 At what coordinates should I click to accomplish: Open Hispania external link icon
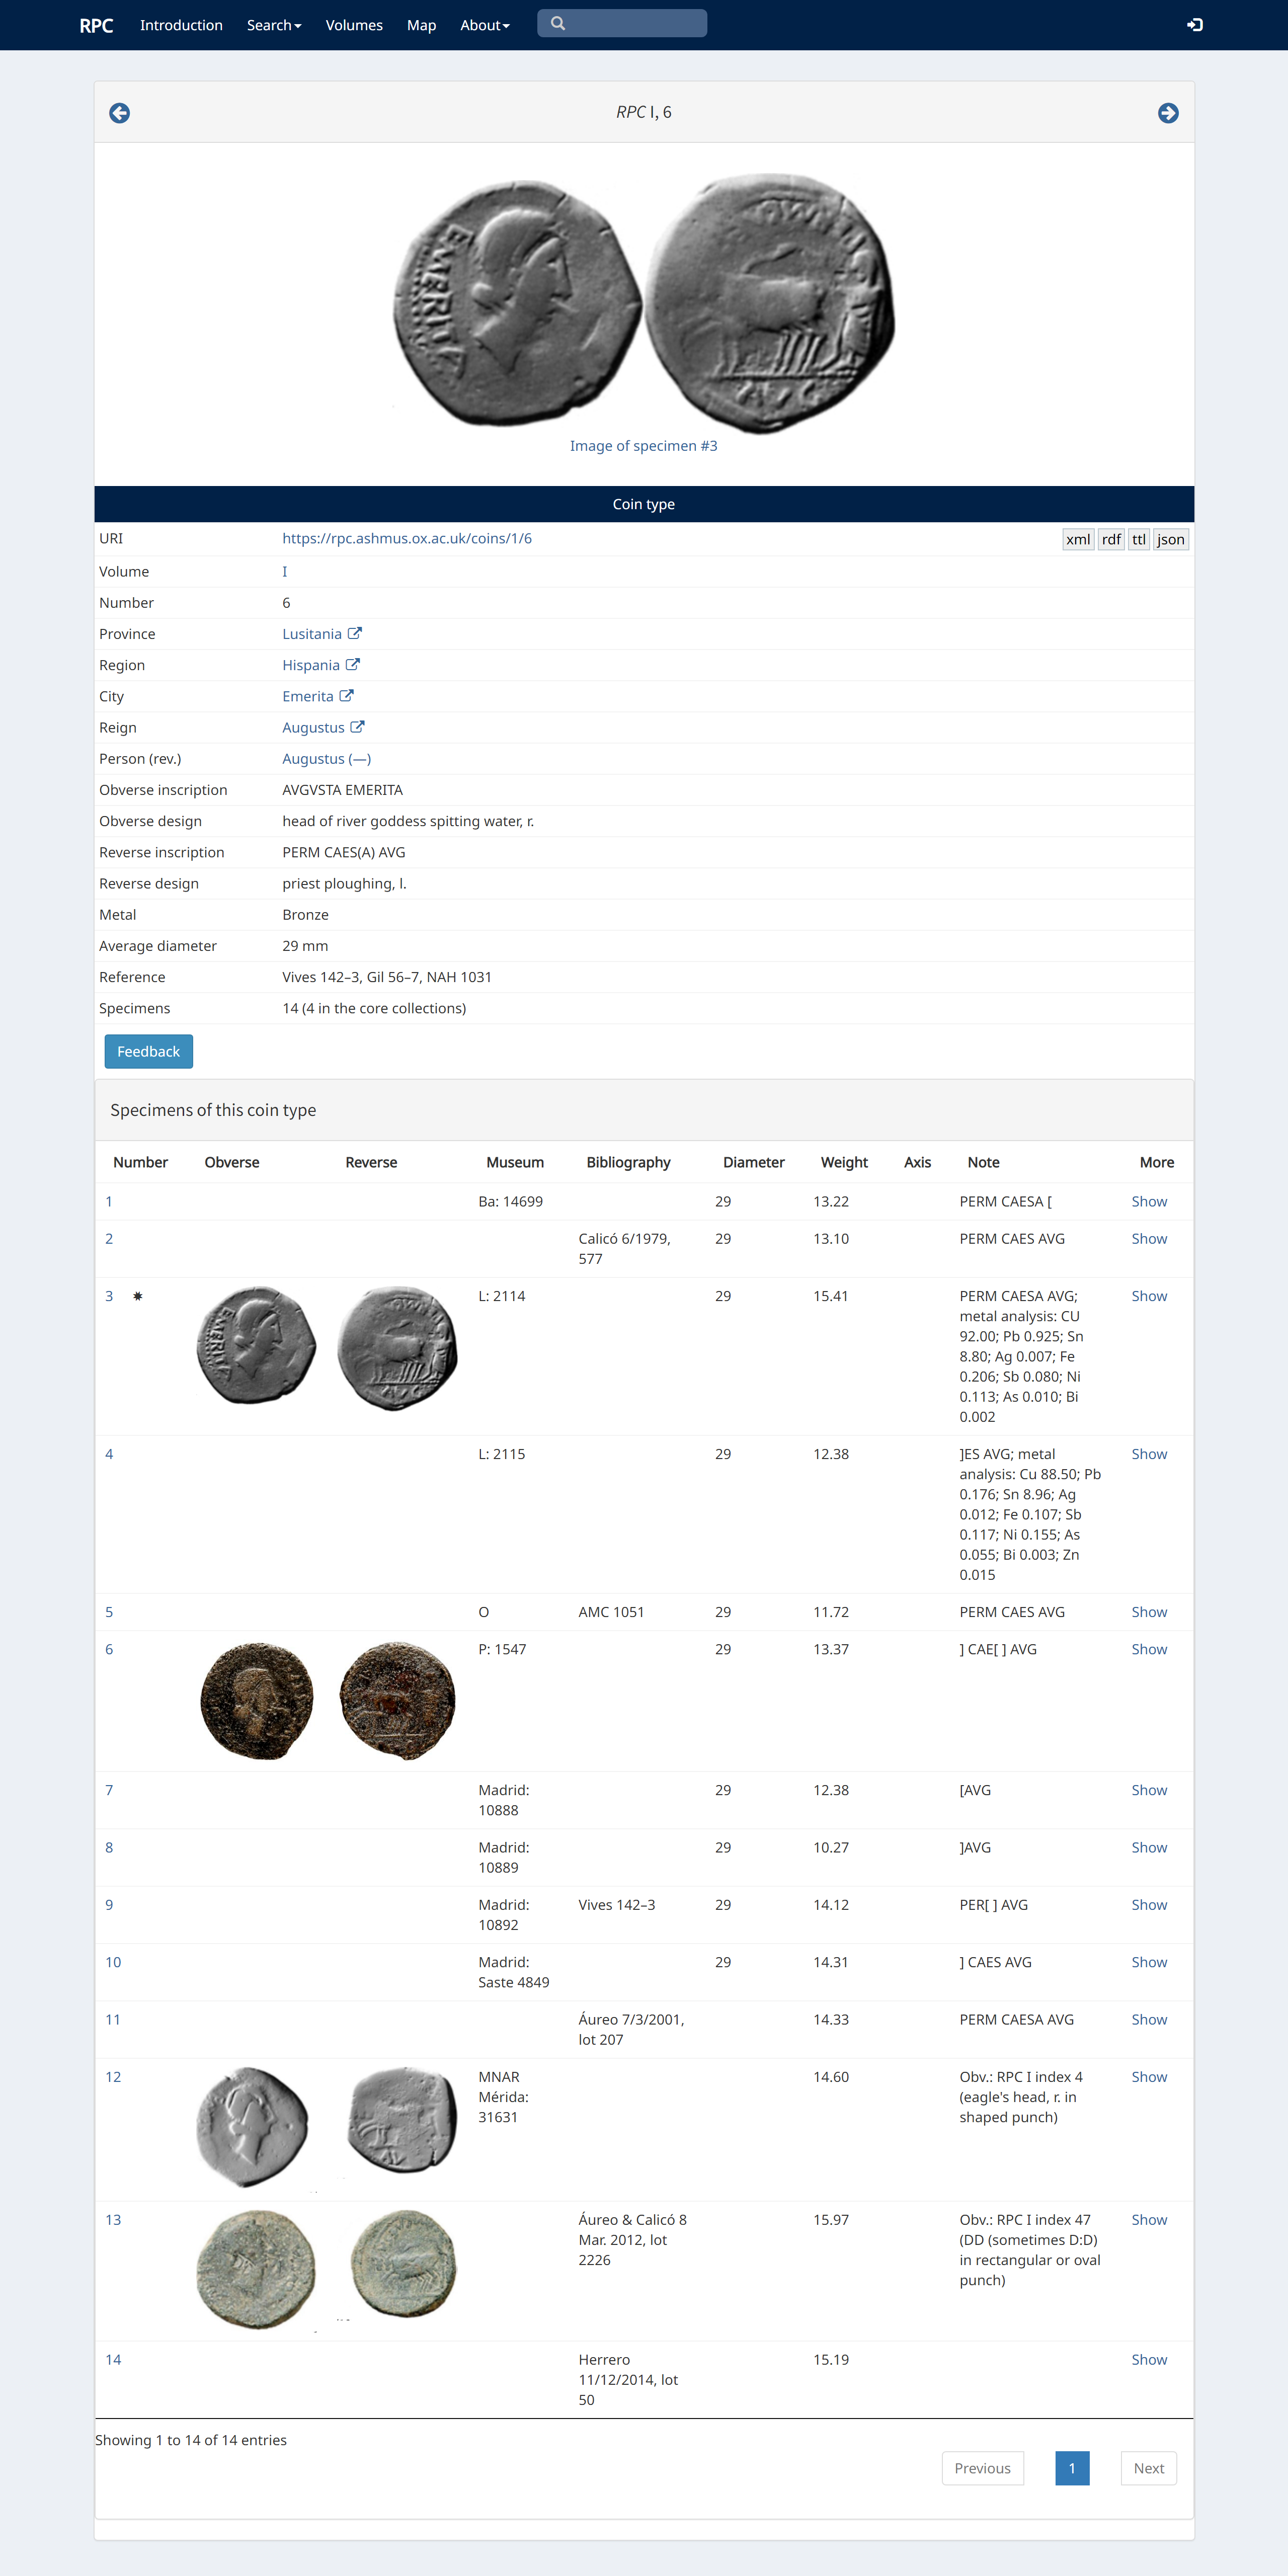tap(353, 664)
